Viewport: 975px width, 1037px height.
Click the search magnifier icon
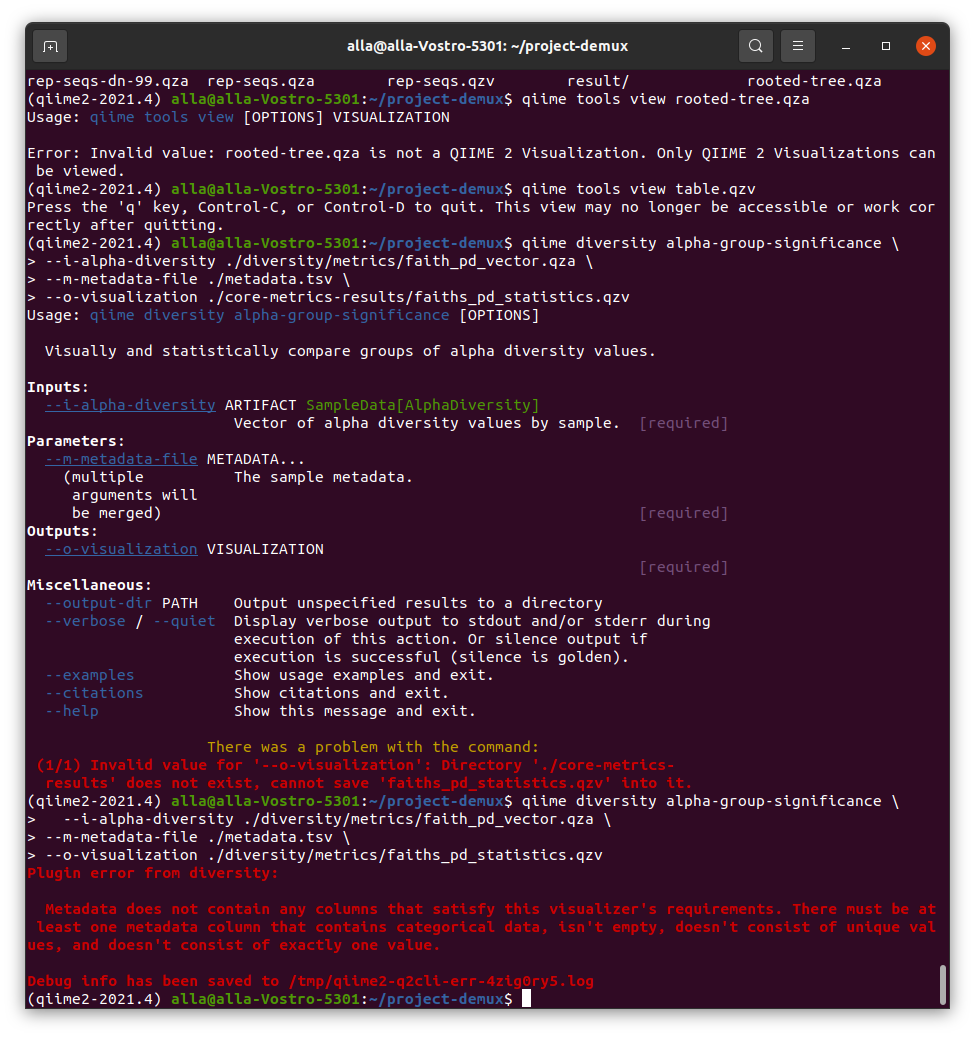coord(756,46)
